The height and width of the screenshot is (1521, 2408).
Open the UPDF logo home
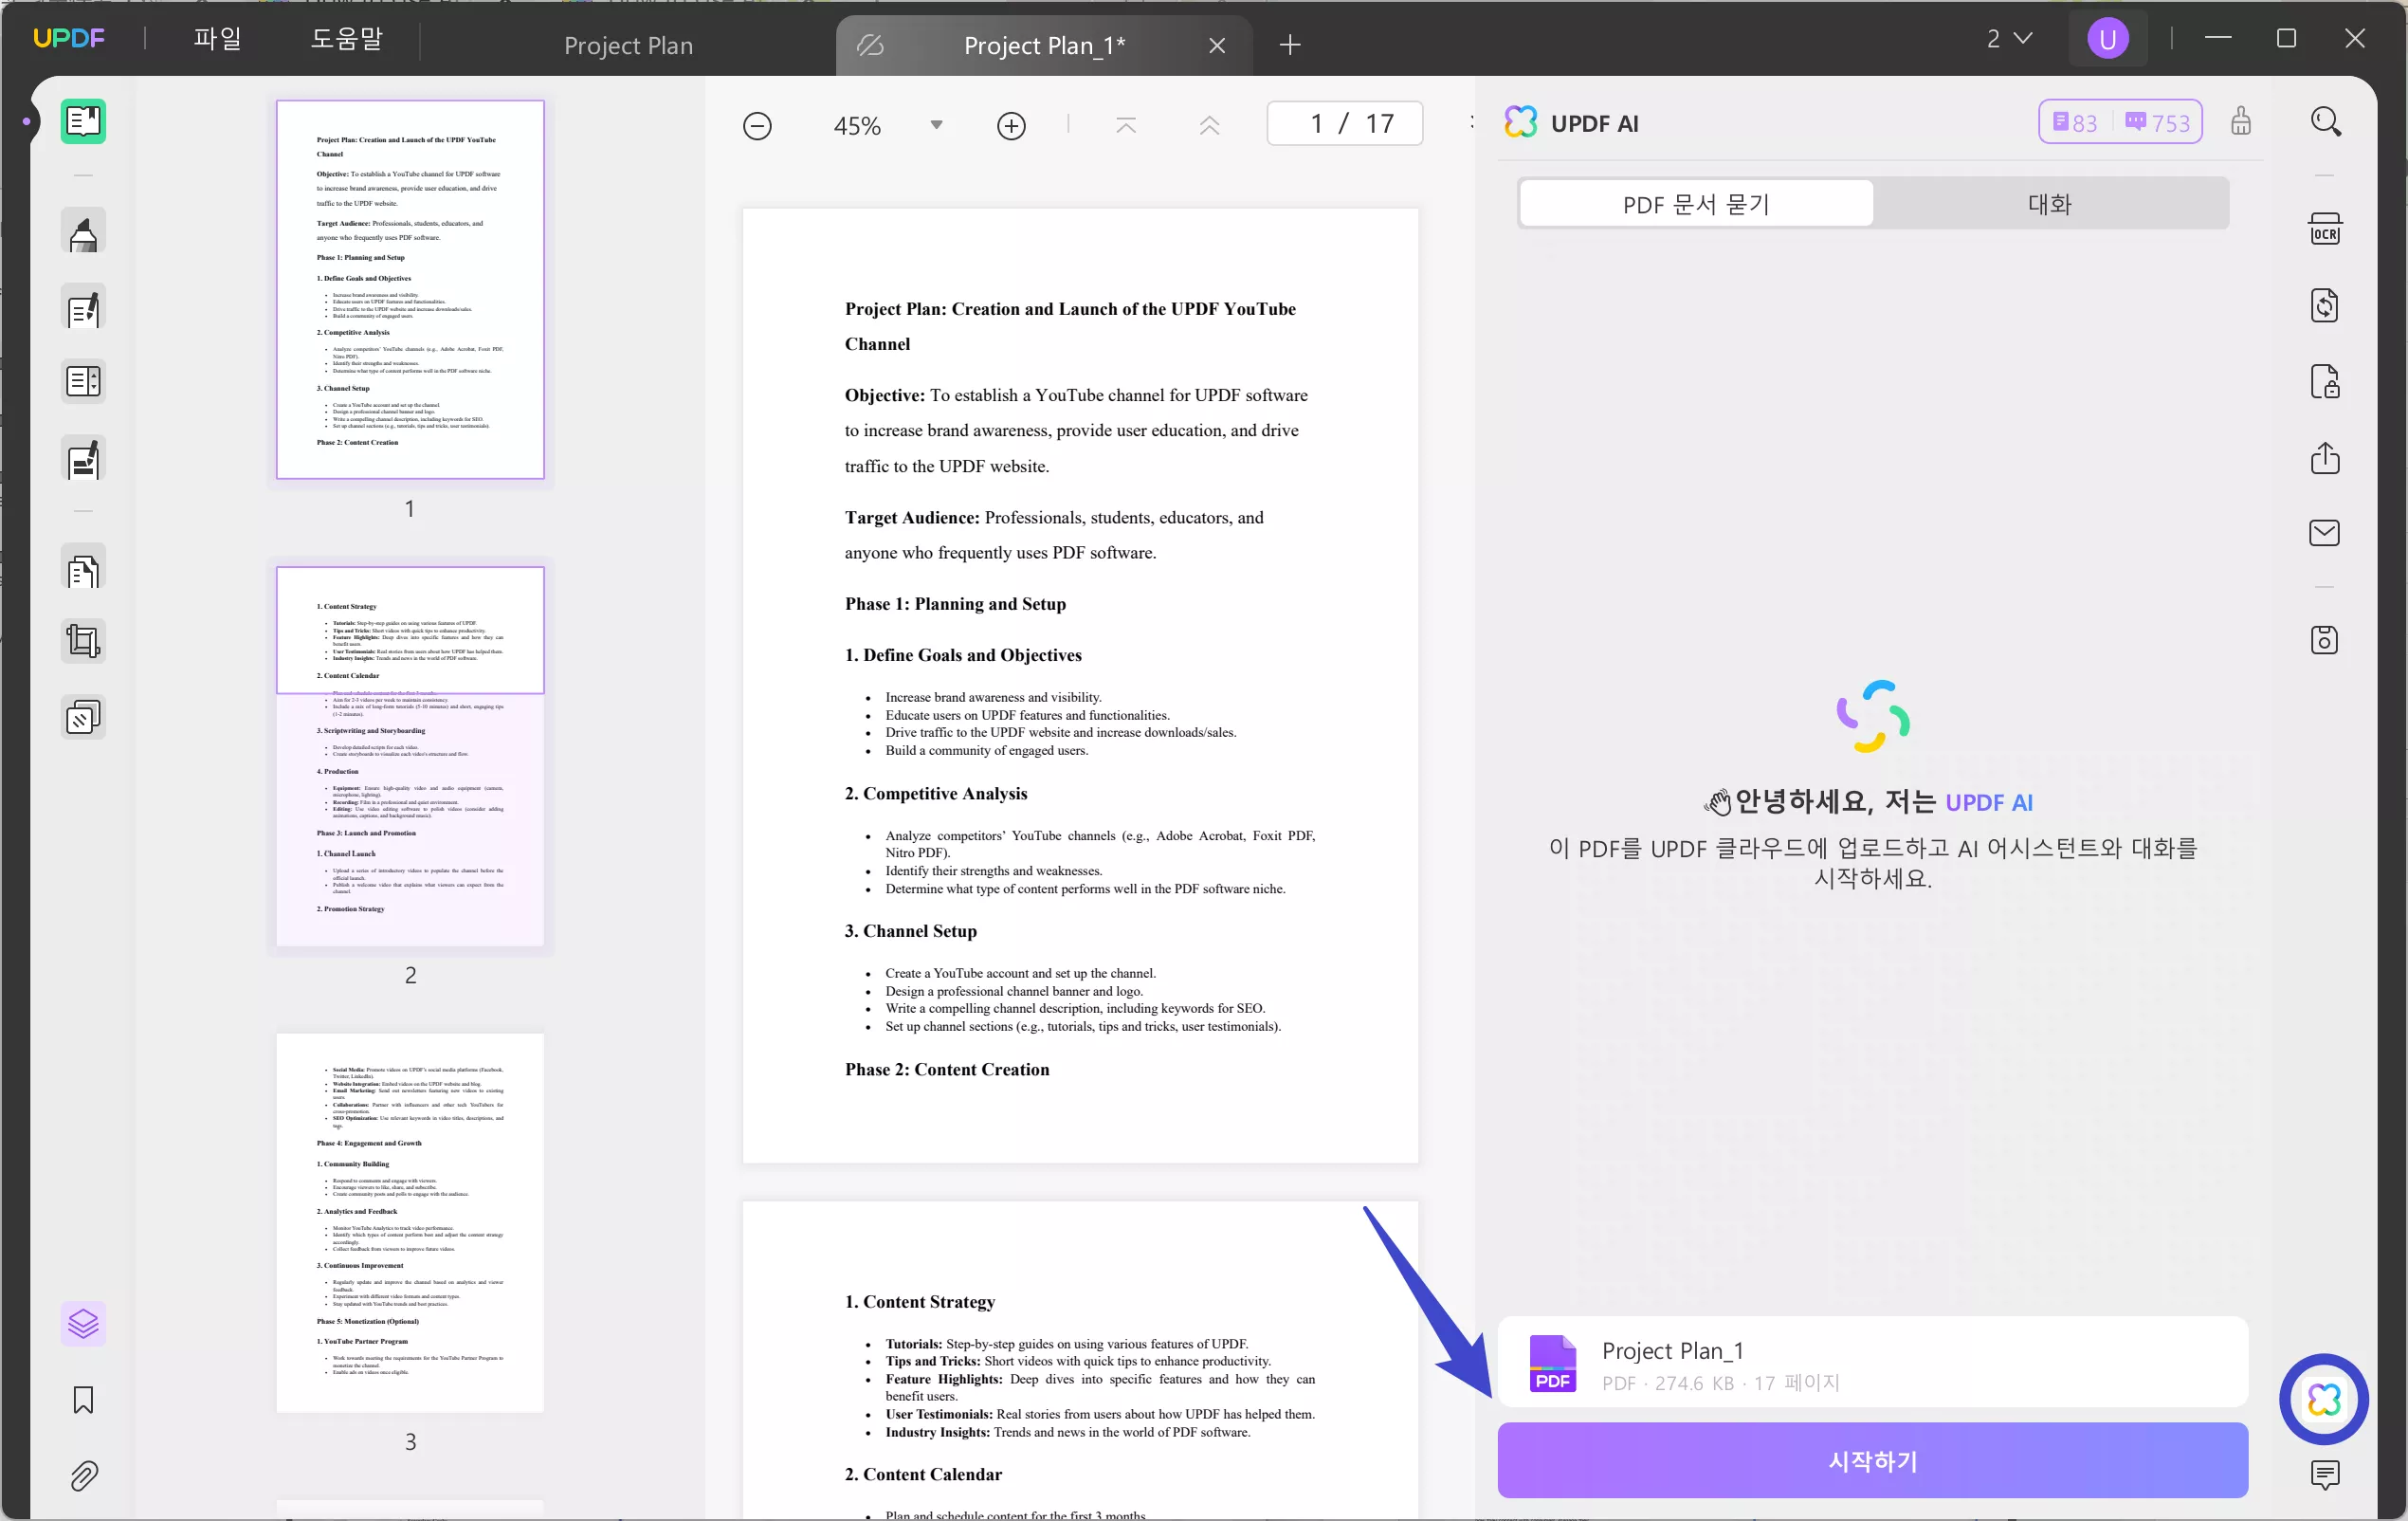pos(69,38)
